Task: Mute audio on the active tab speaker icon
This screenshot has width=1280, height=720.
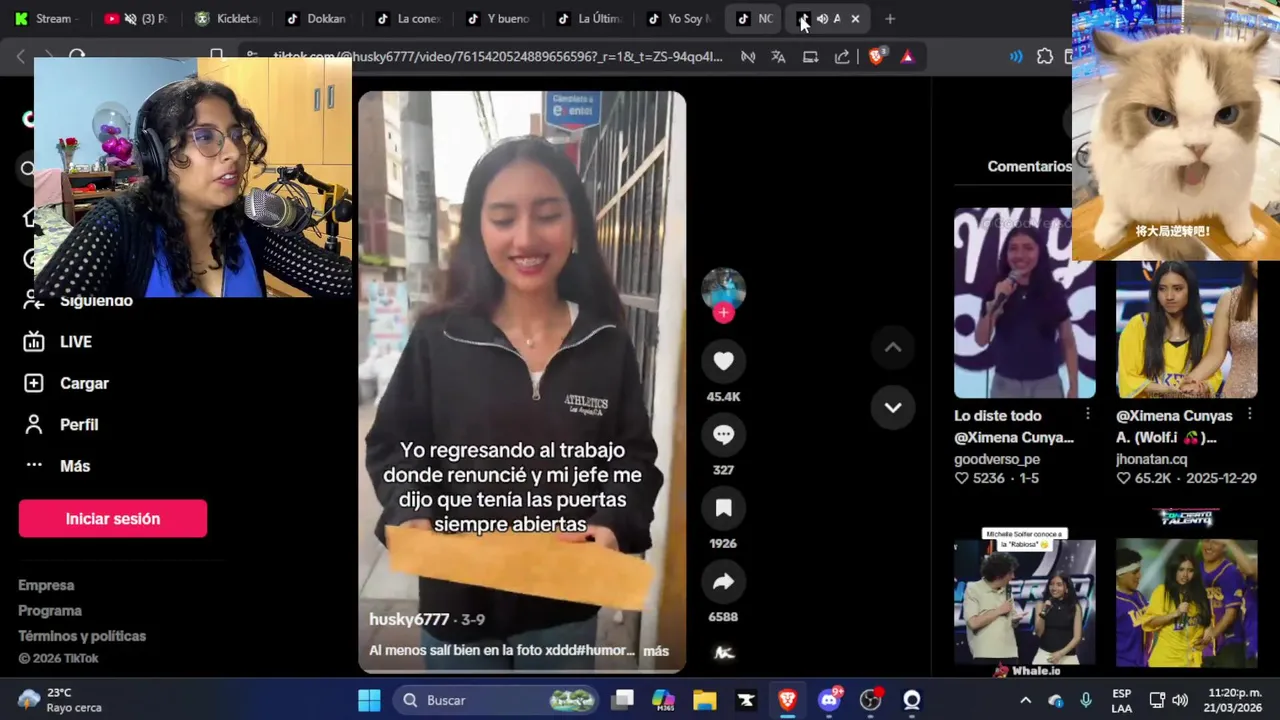Action: click(822, 18)
